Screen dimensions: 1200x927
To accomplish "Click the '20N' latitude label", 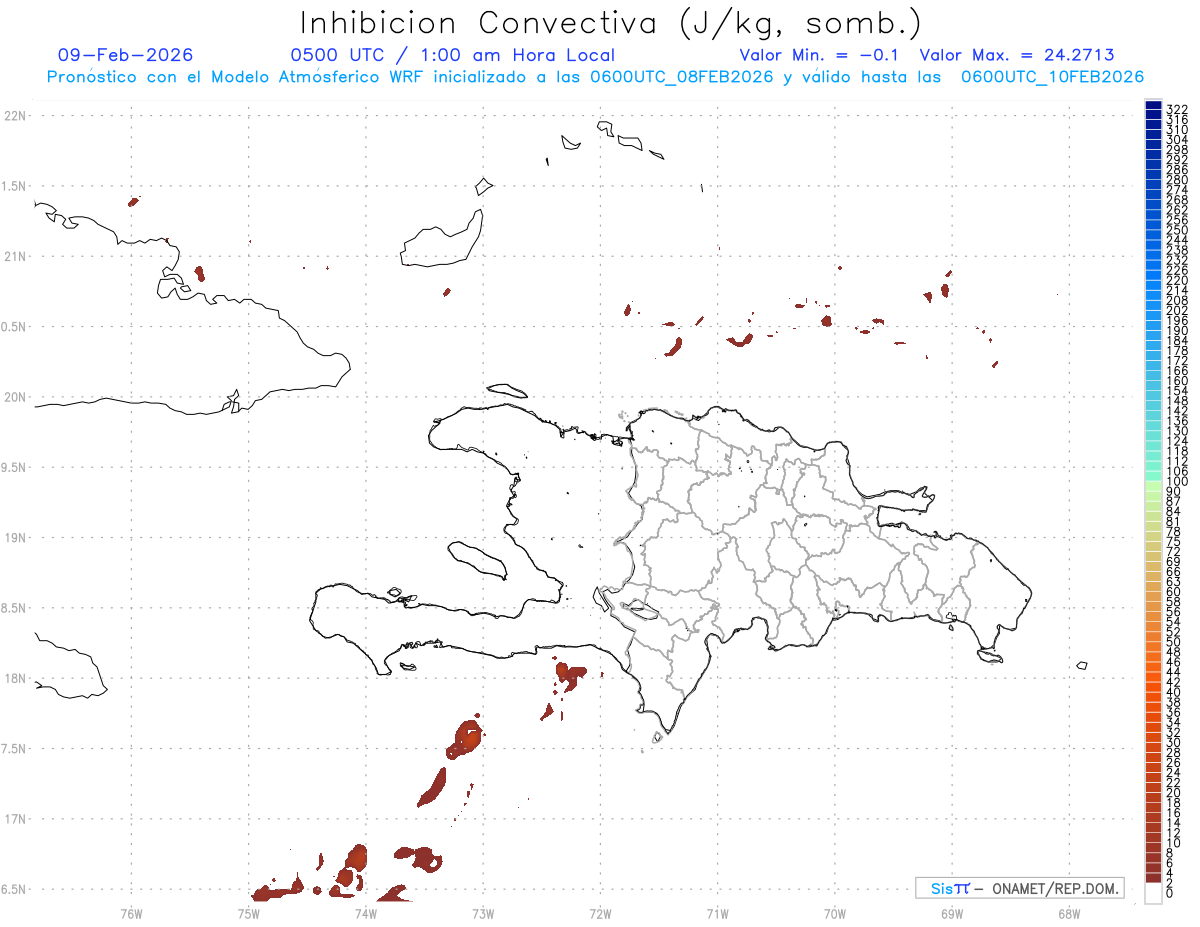I will 14,397.
